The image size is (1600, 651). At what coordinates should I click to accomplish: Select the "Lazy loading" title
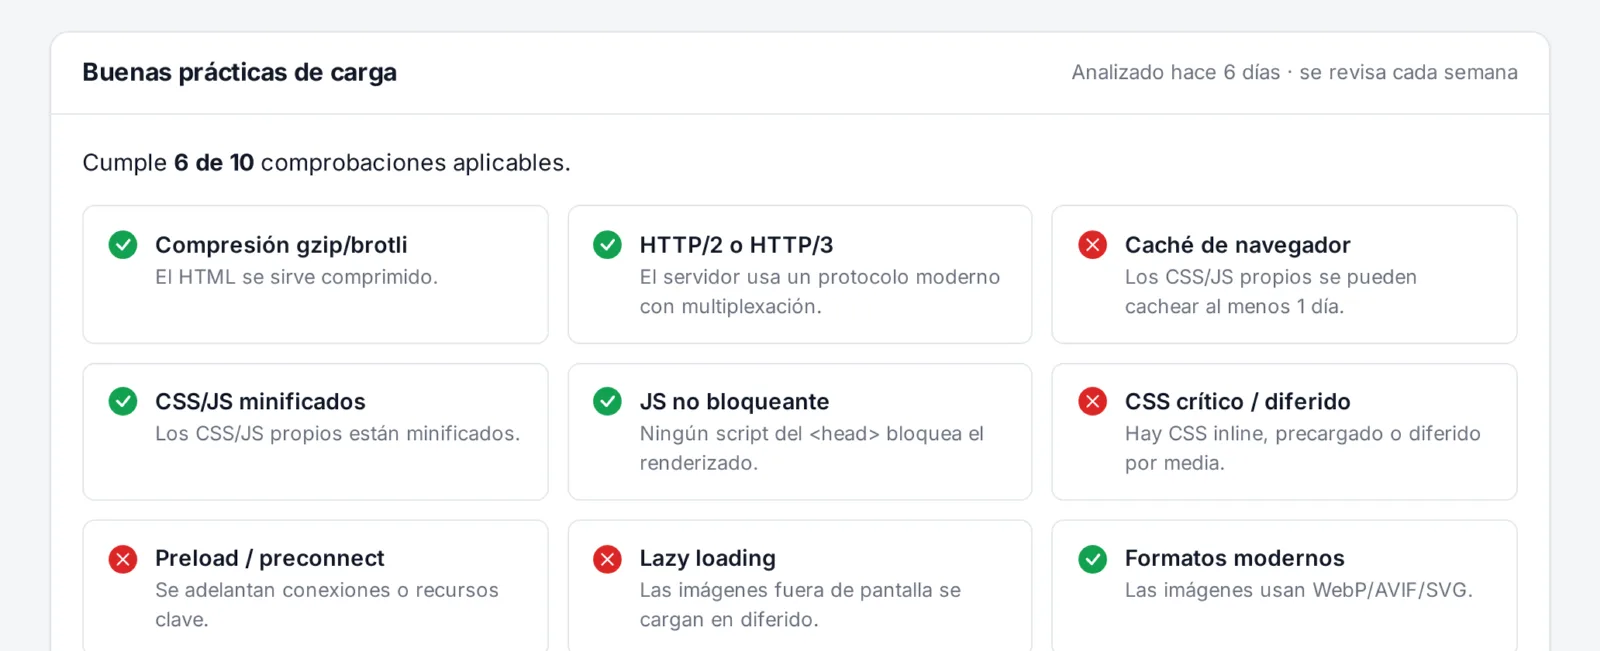707,558
